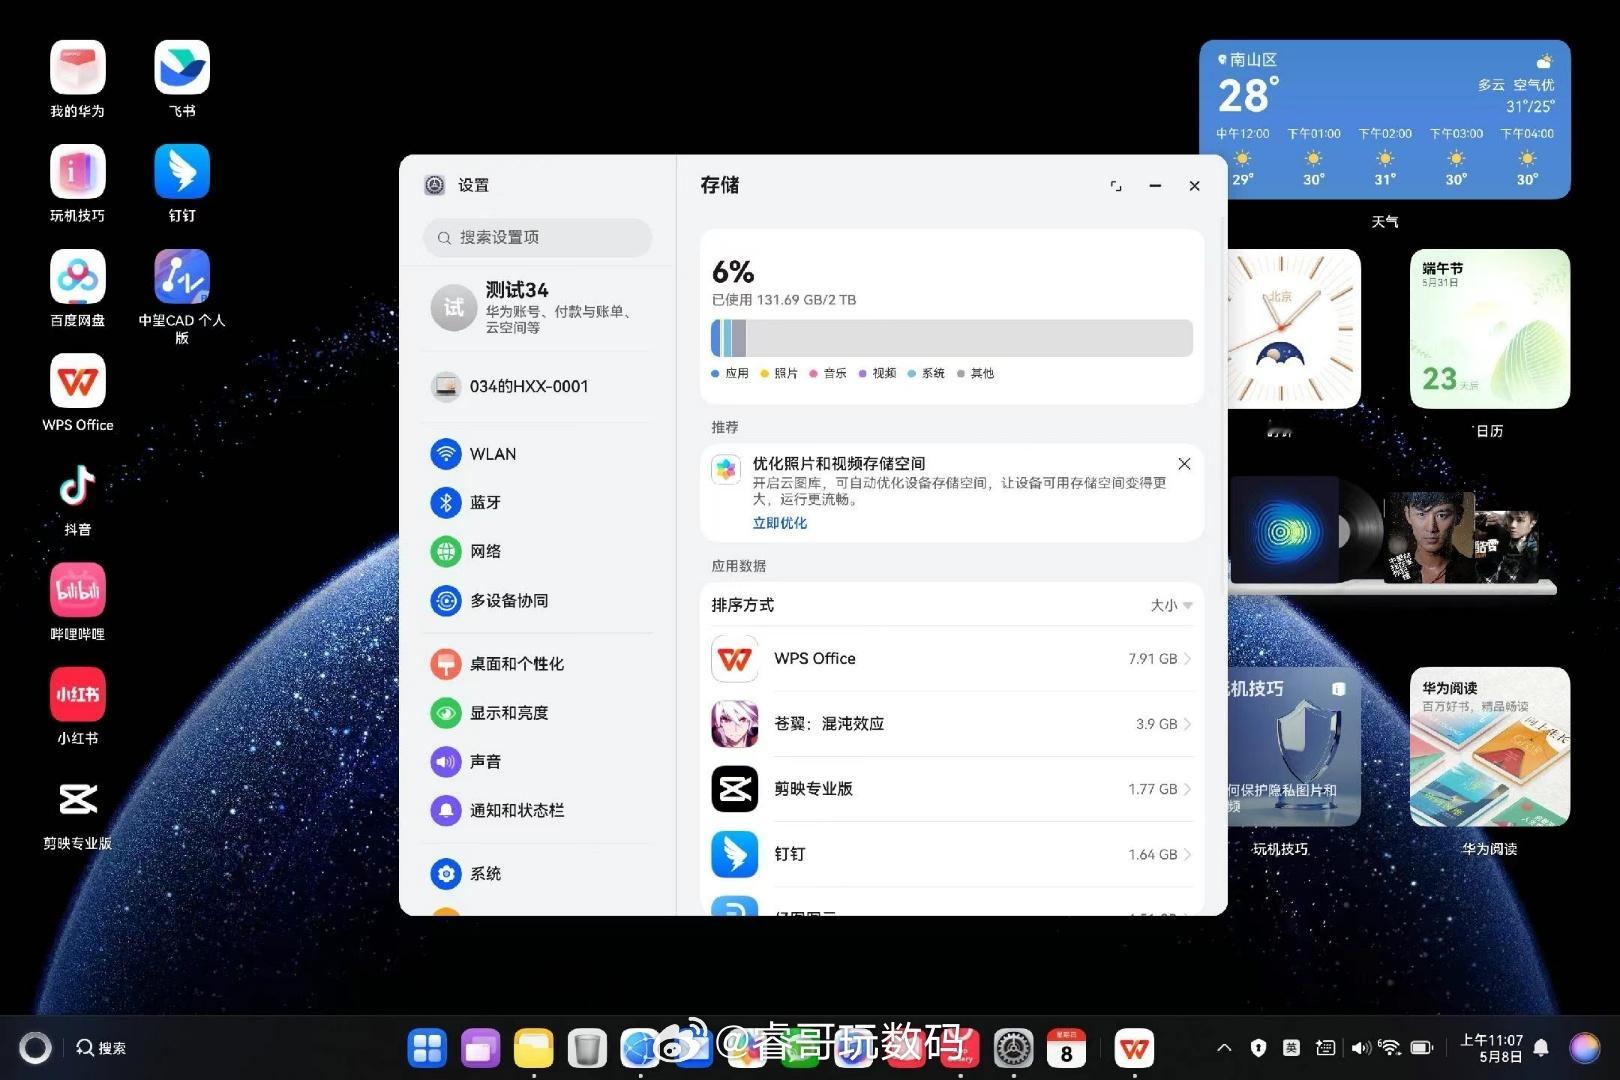
Task: Click the Settings gear in the dock
Action: (1013, 1048)
